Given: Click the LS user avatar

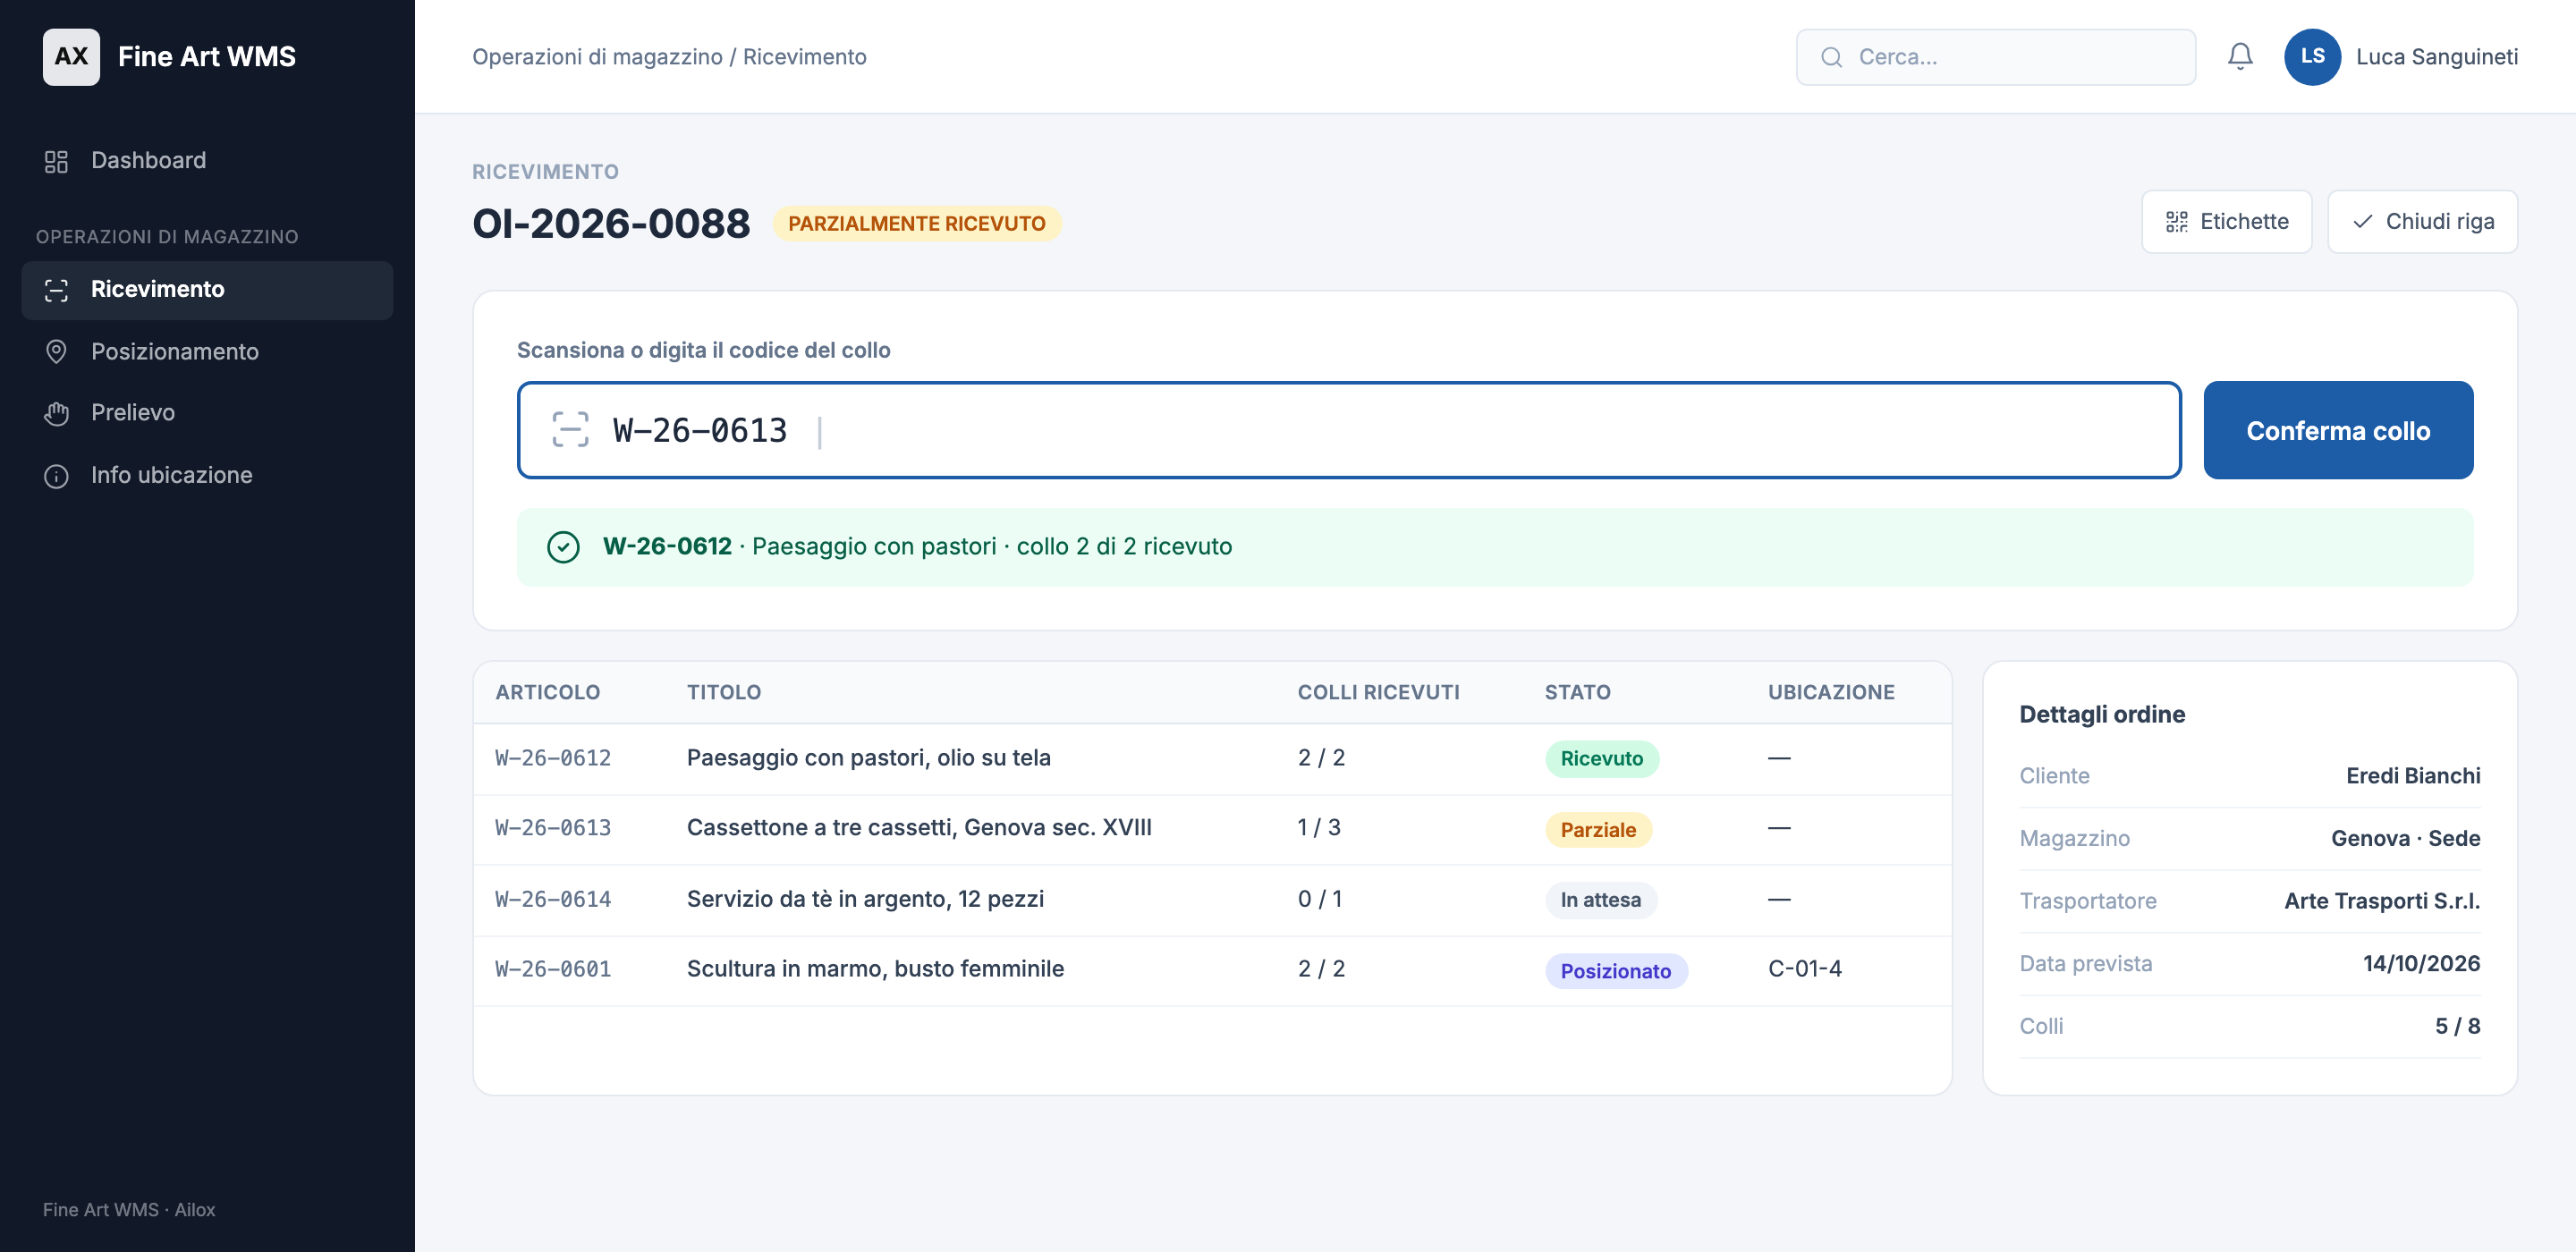Looking at the screenshot, I should point(2312,57).
